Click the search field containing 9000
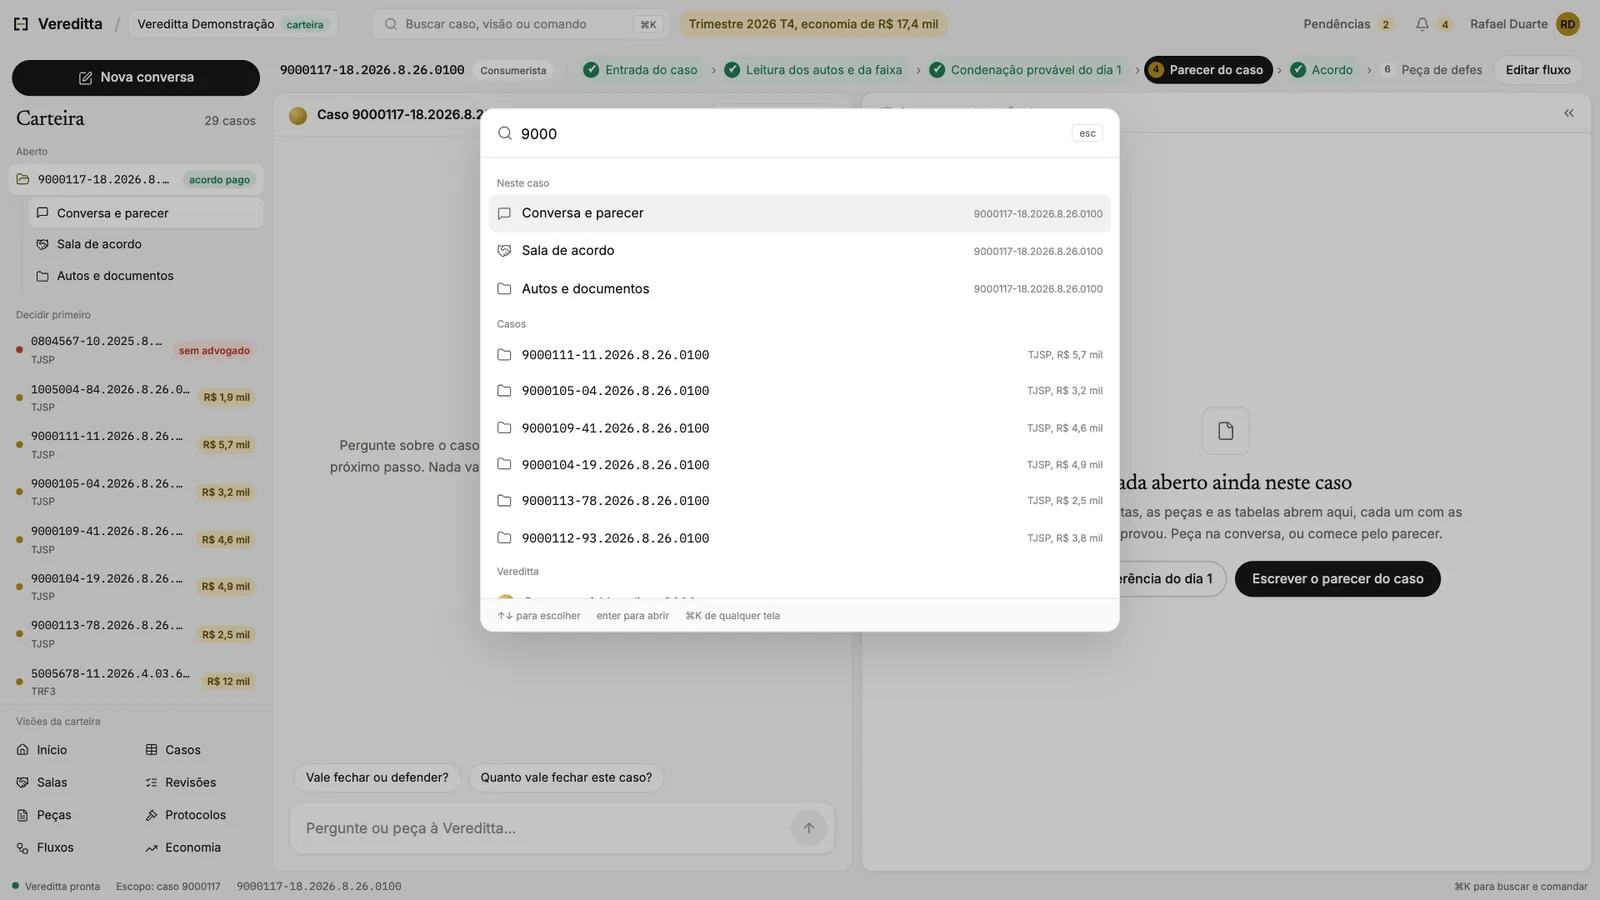This screenshot has height=900, width=1600. point(790,133)
